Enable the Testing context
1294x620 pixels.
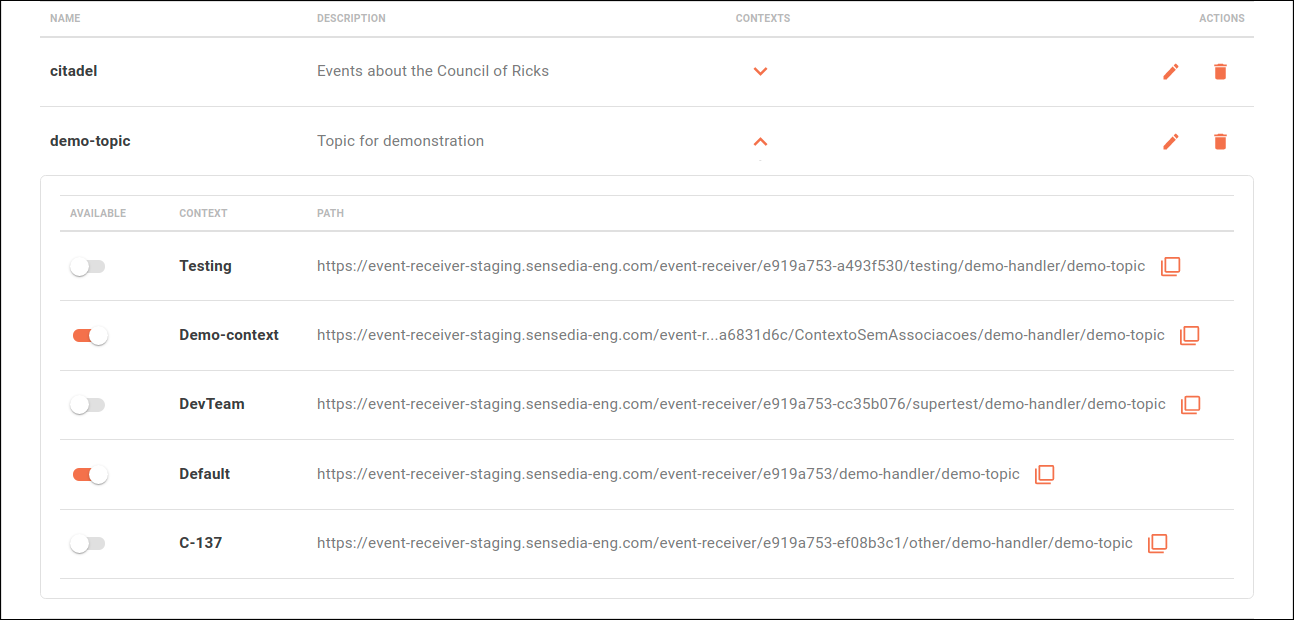pyautogui.click(x=87, y=266)
